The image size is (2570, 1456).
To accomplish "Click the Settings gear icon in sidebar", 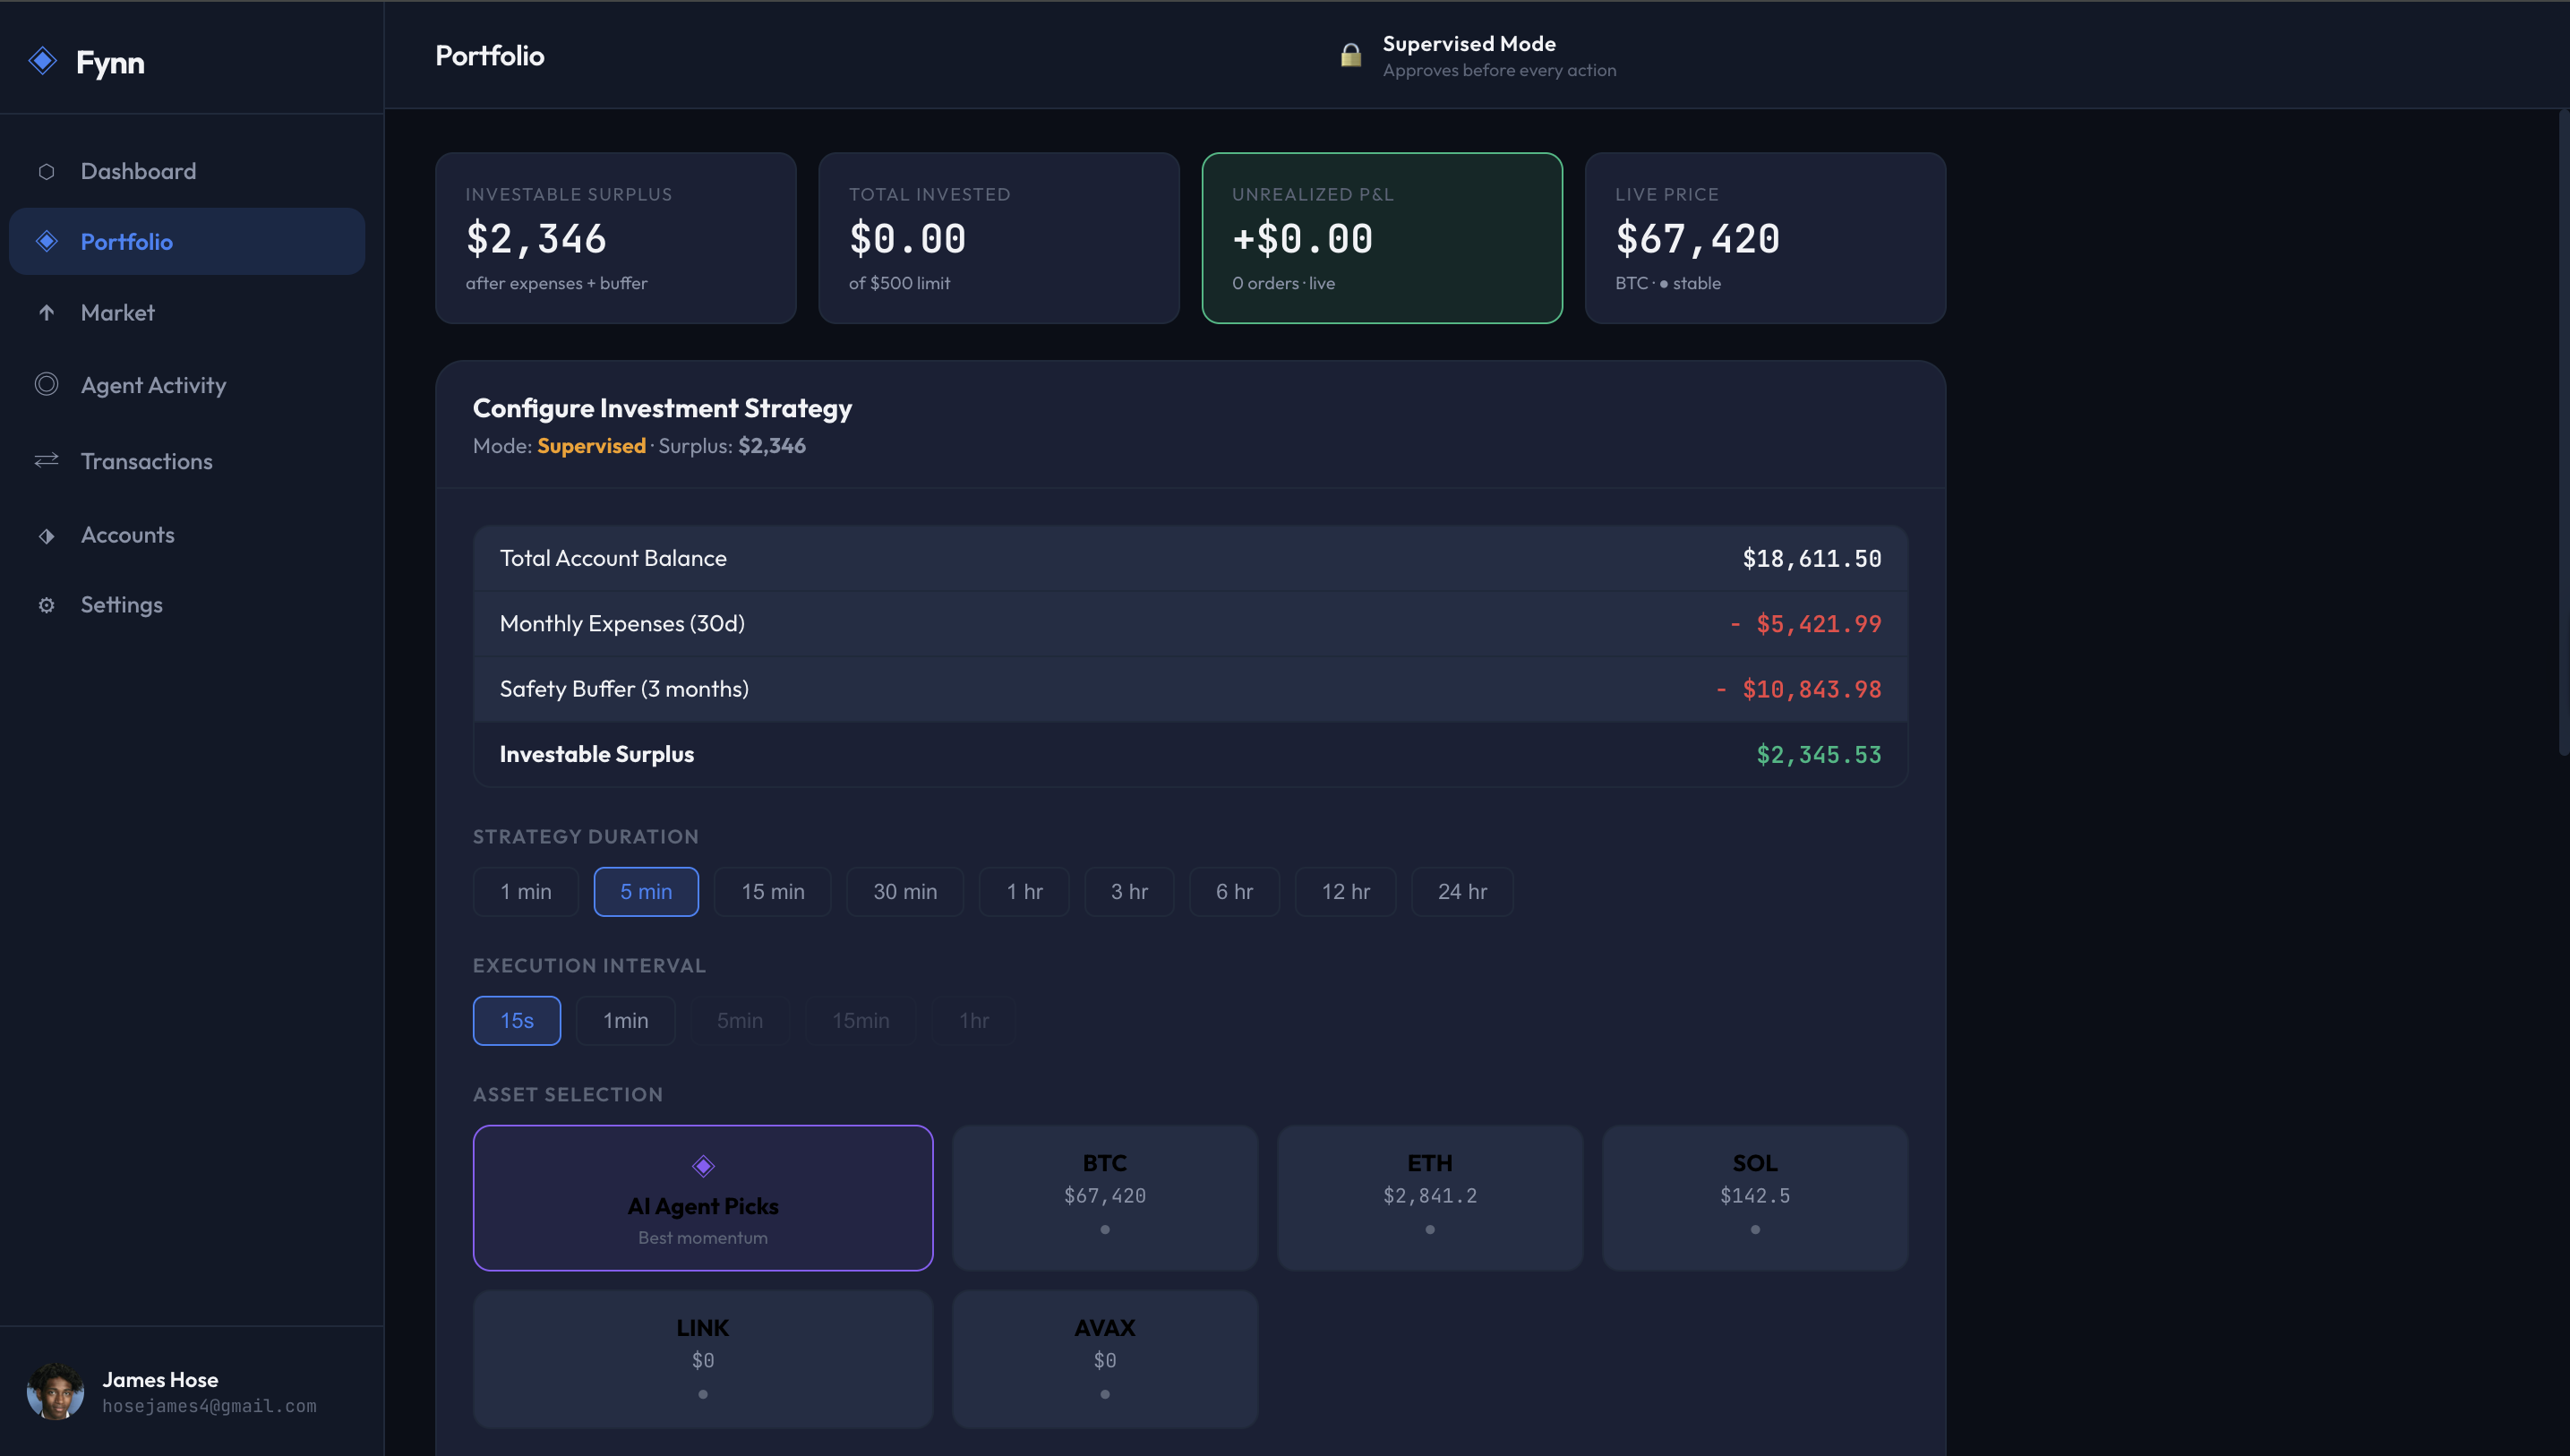I will [46, 605].
